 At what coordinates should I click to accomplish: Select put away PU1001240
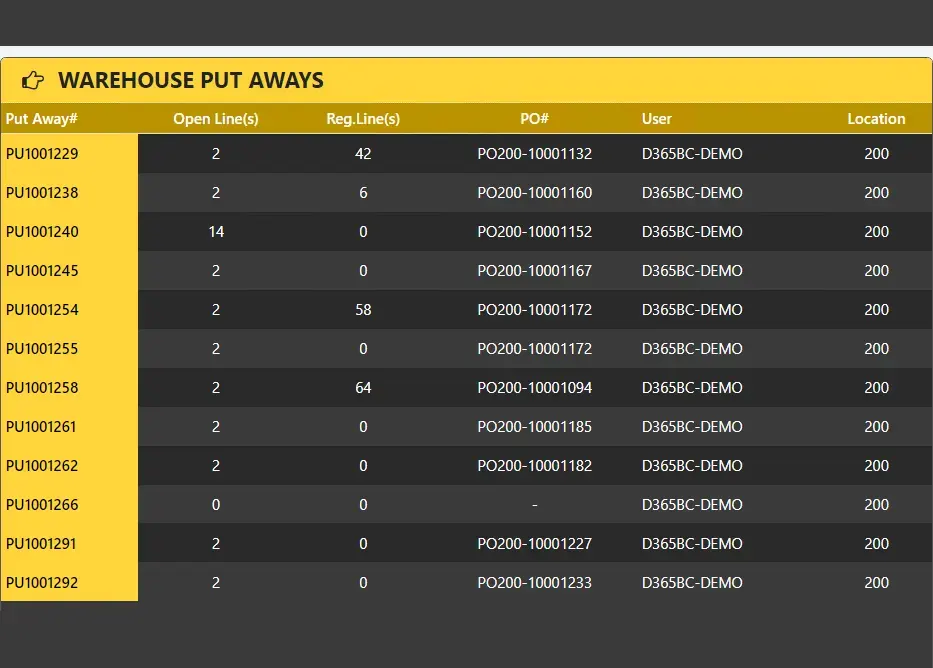tap(42, 231)
